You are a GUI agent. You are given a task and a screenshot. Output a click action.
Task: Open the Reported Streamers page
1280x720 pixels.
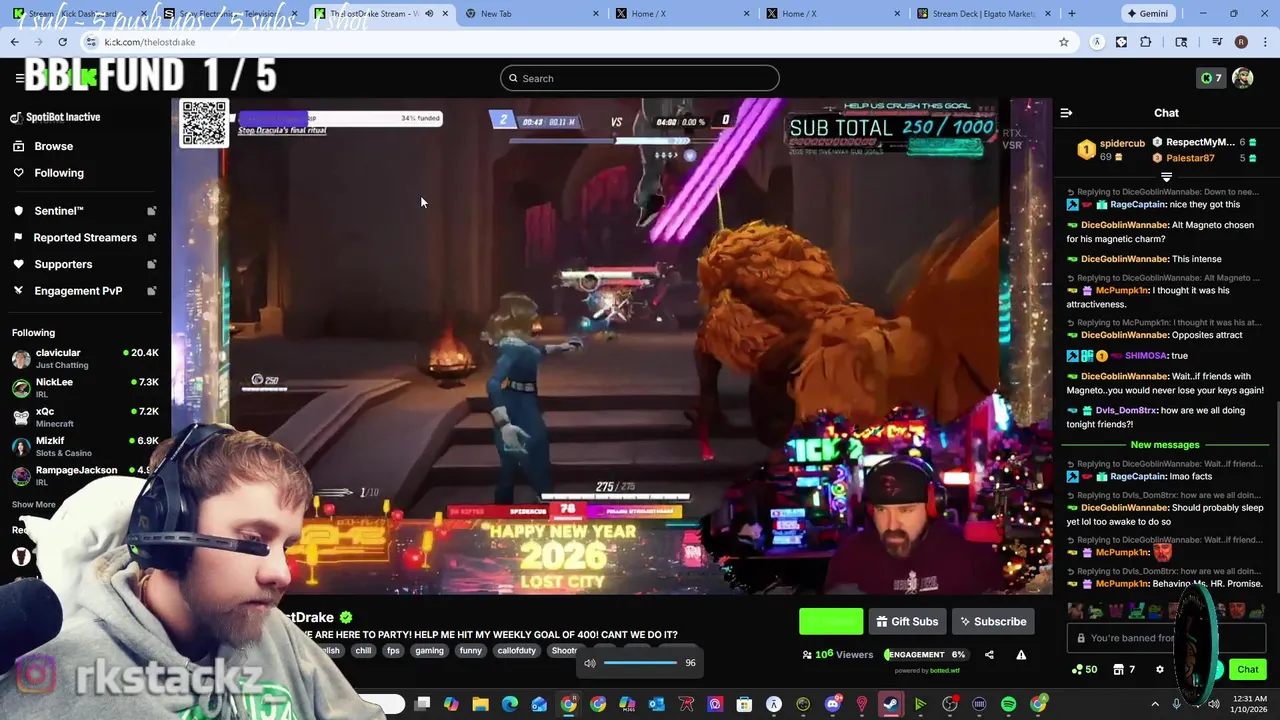click(85, 237)
